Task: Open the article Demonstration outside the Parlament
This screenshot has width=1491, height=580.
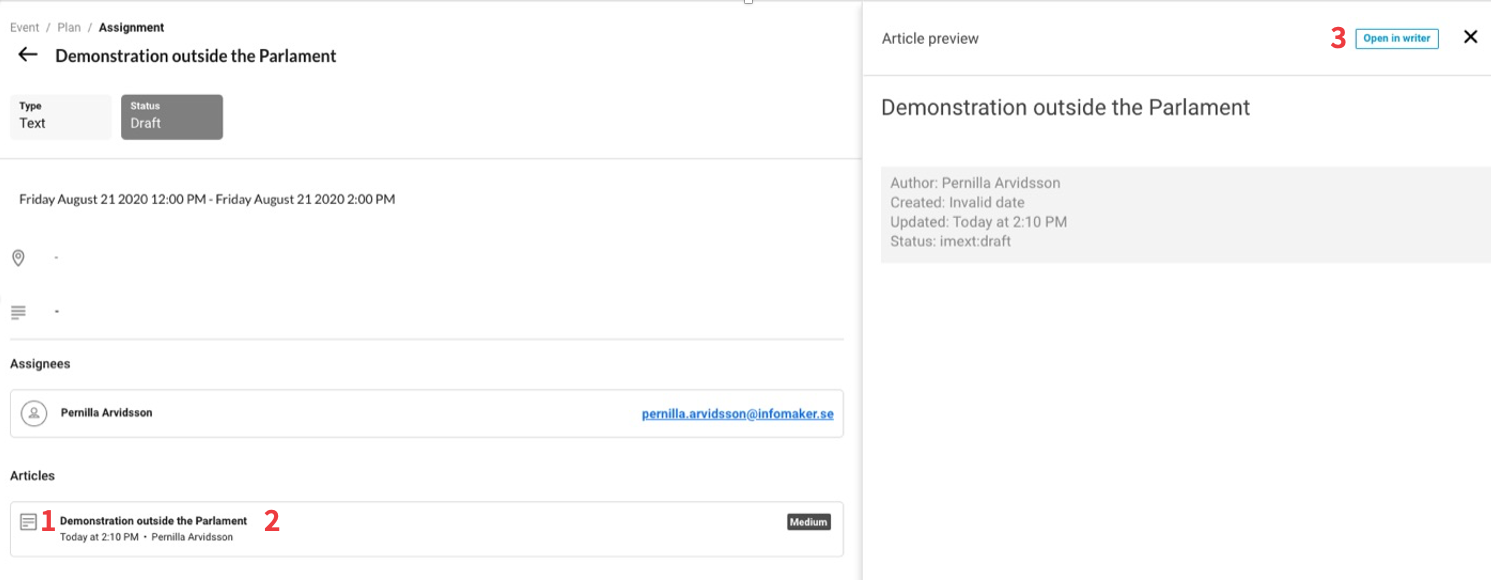Action: tap(152, 521)
